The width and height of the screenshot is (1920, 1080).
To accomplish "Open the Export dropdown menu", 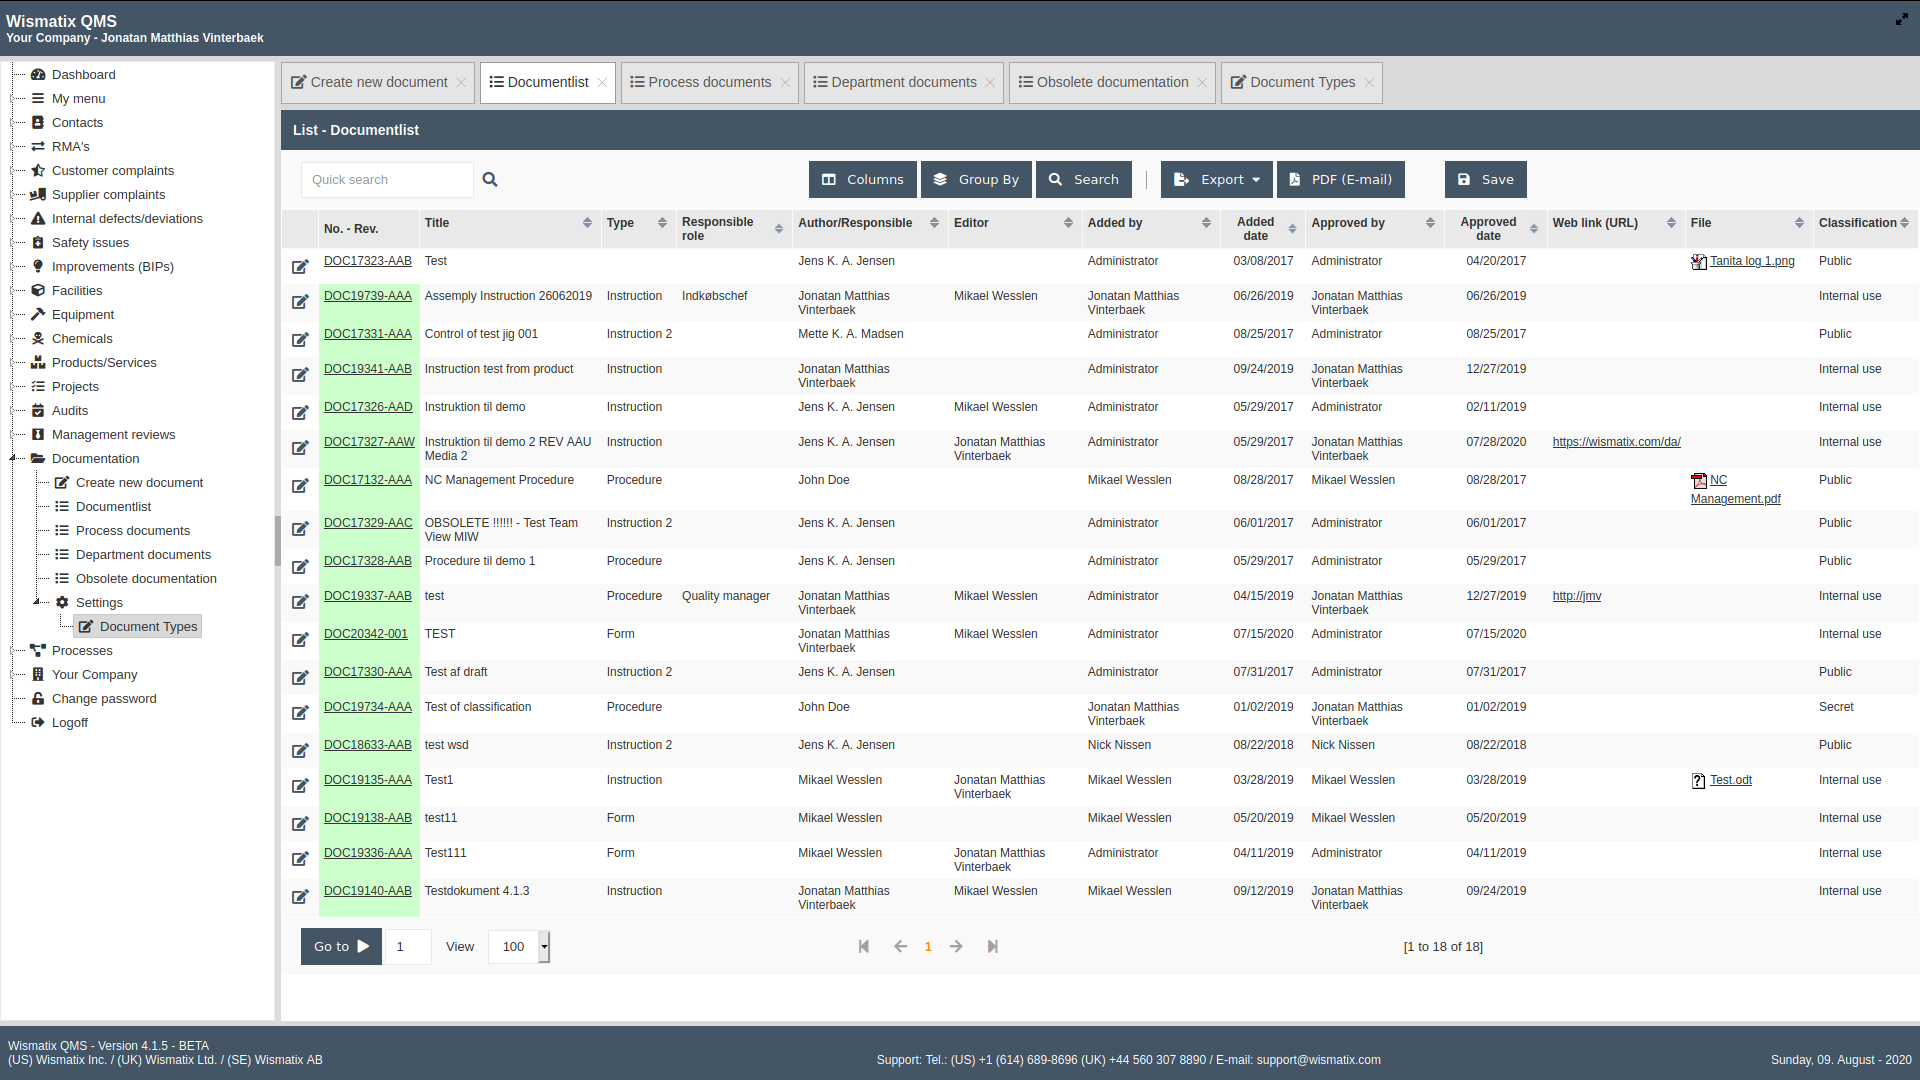I will pos(1216,180).
